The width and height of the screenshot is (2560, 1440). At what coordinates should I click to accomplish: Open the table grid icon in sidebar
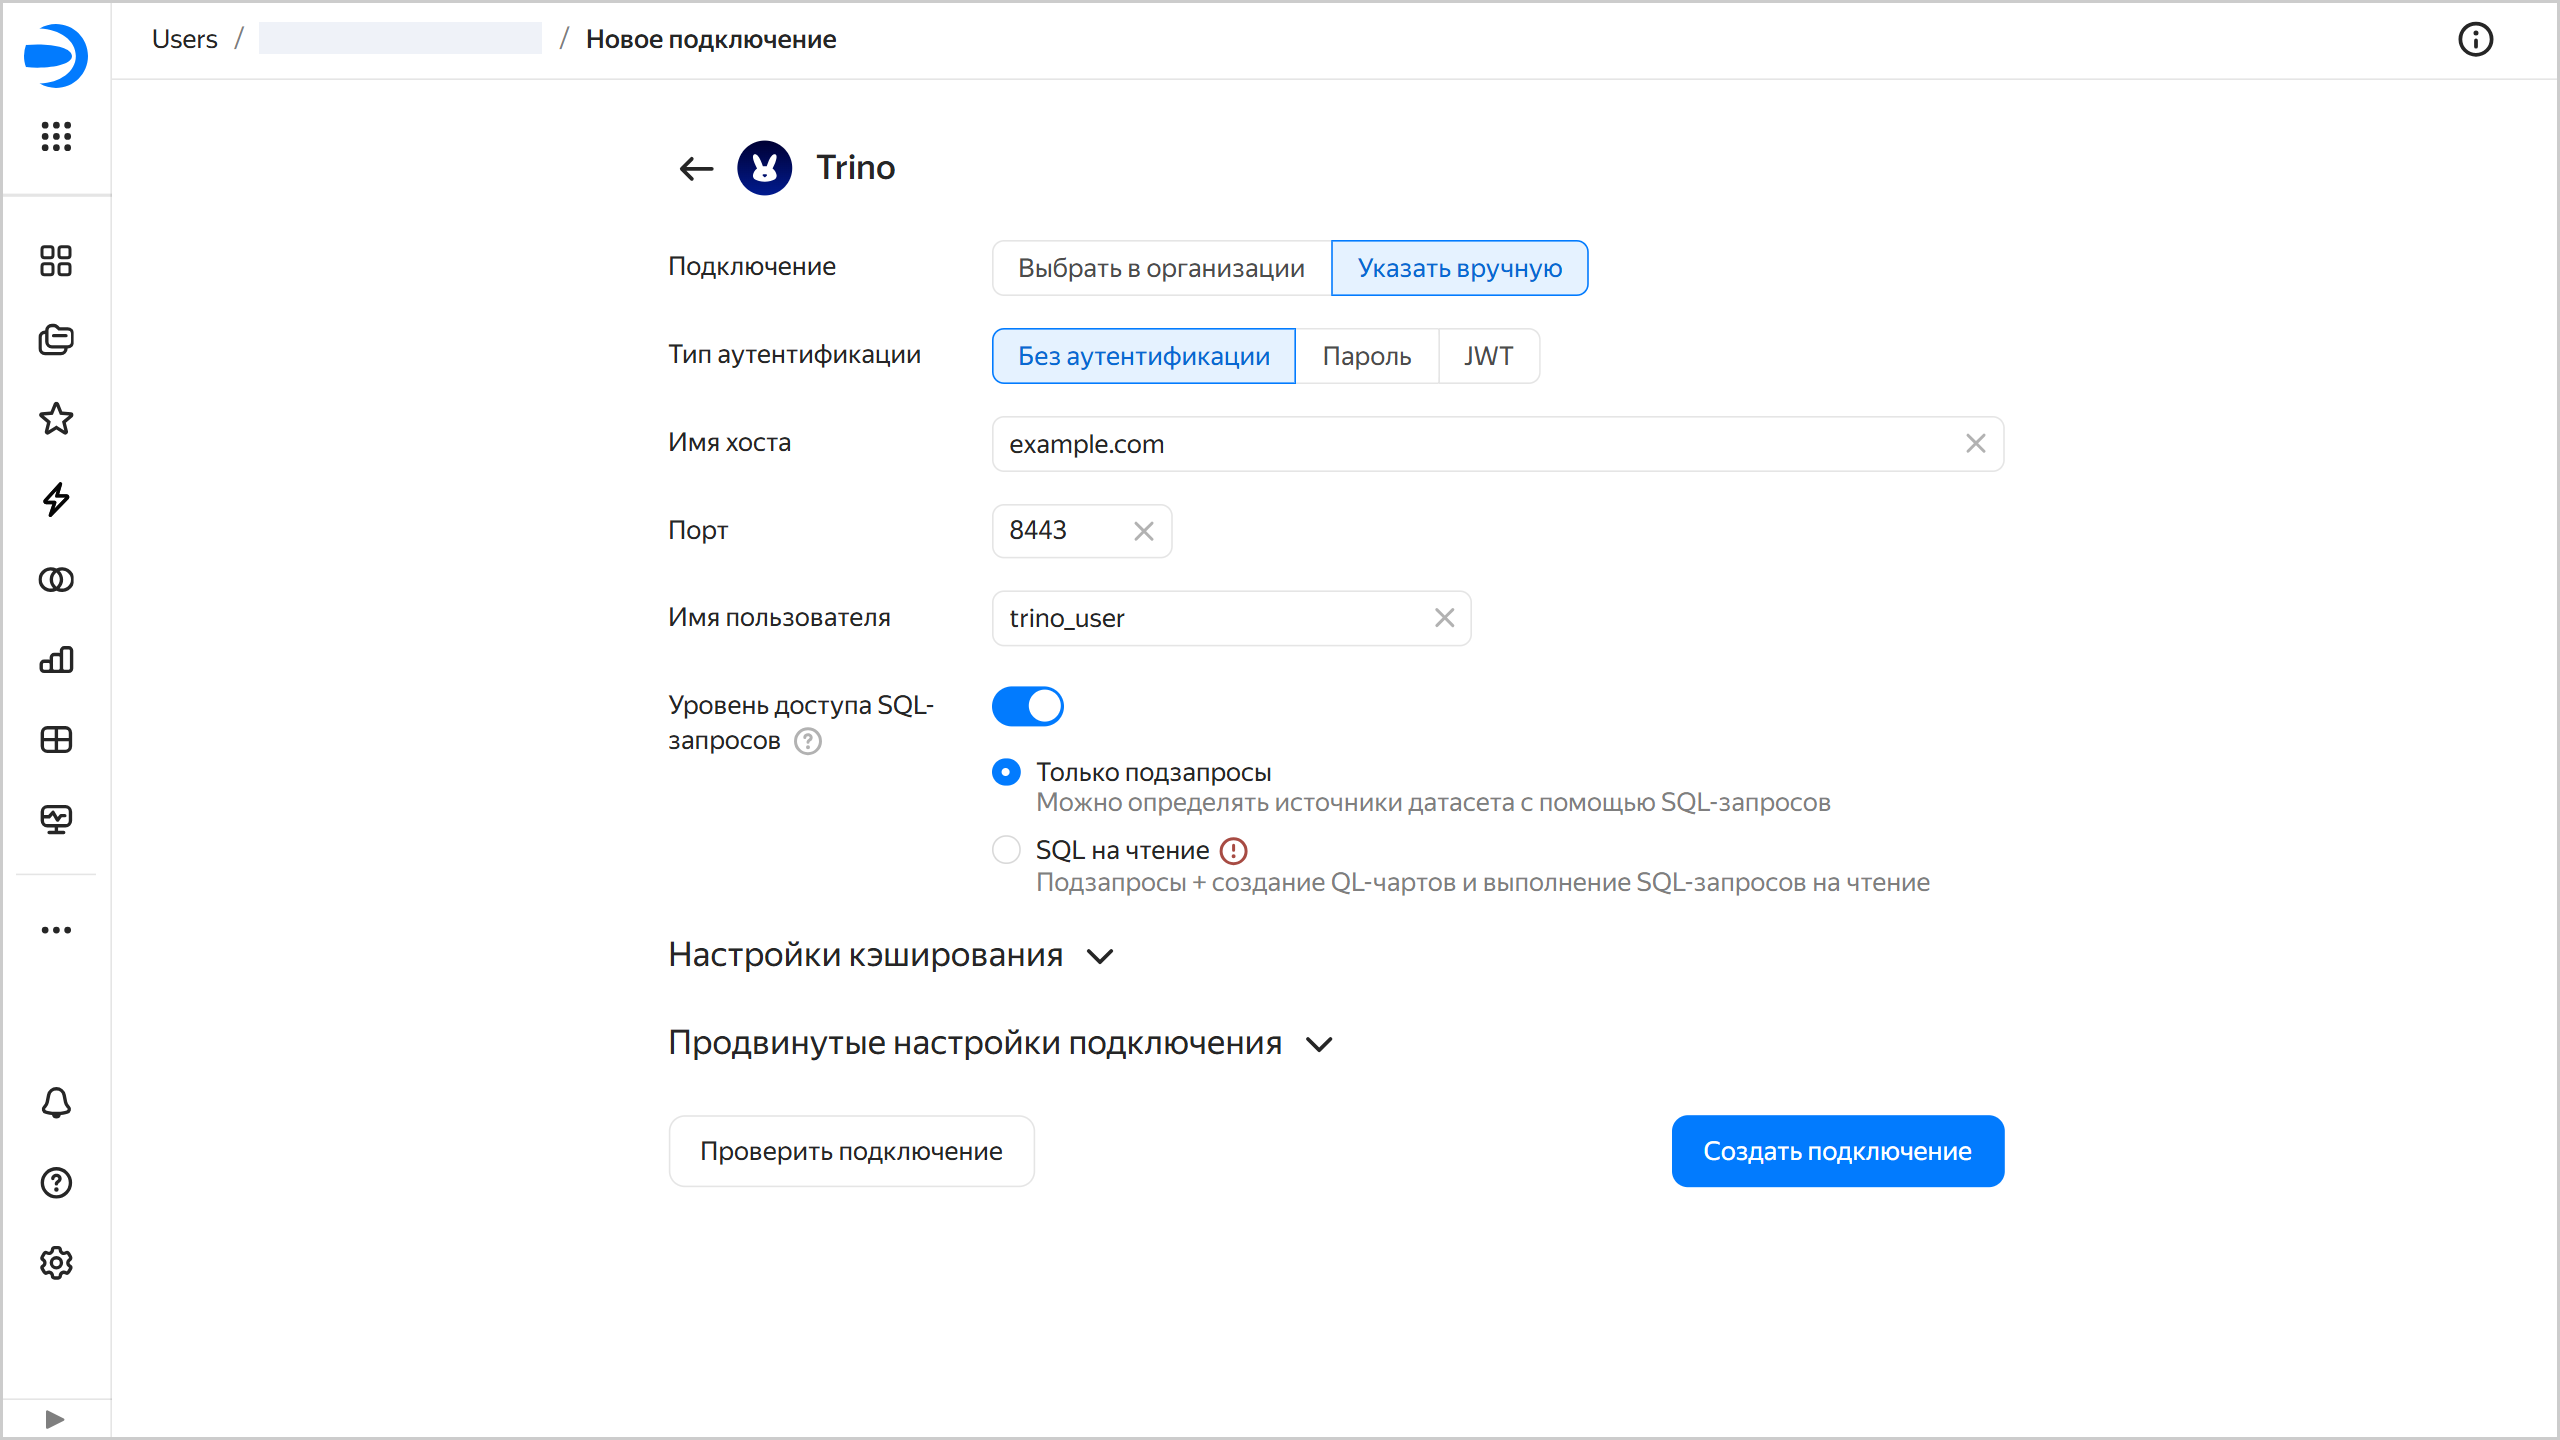point(56,740)
